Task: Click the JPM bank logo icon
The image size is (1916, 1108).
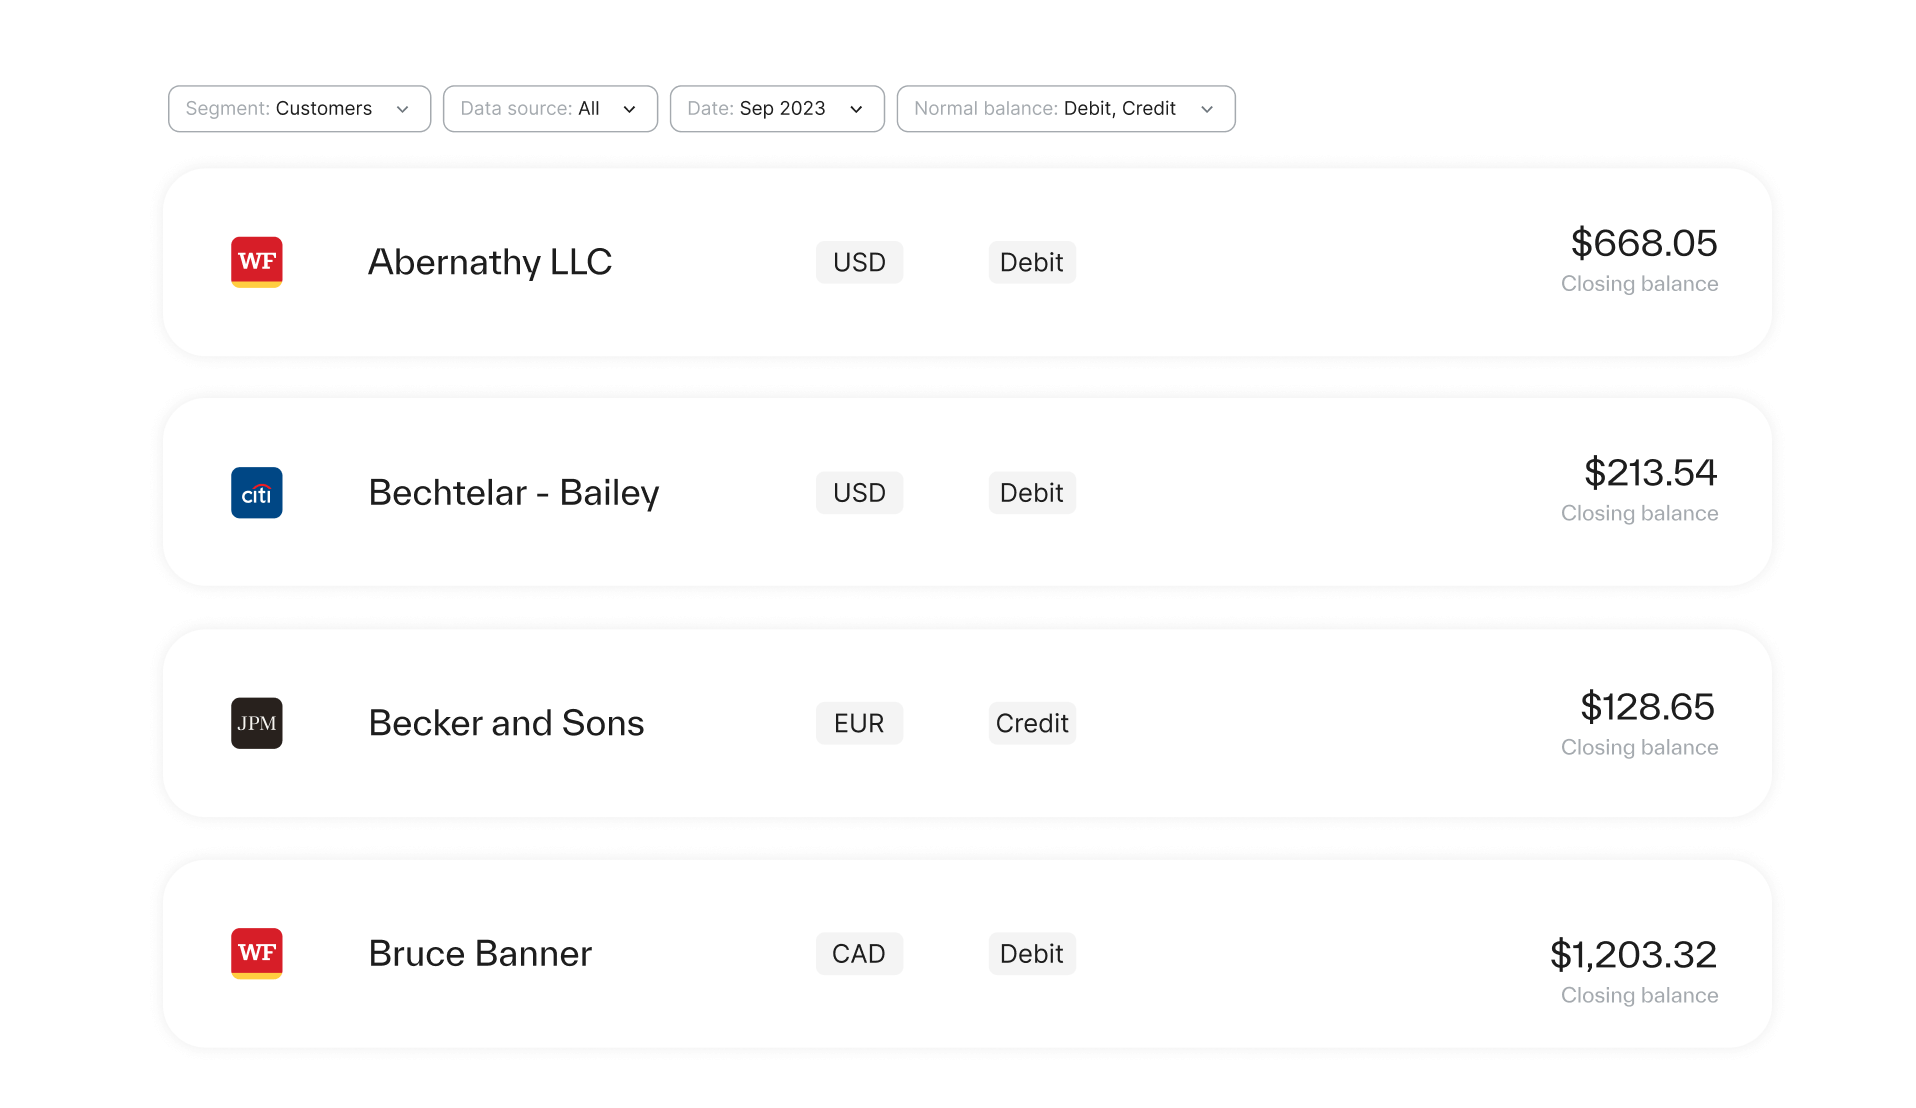Action: [x=256, y=723]
